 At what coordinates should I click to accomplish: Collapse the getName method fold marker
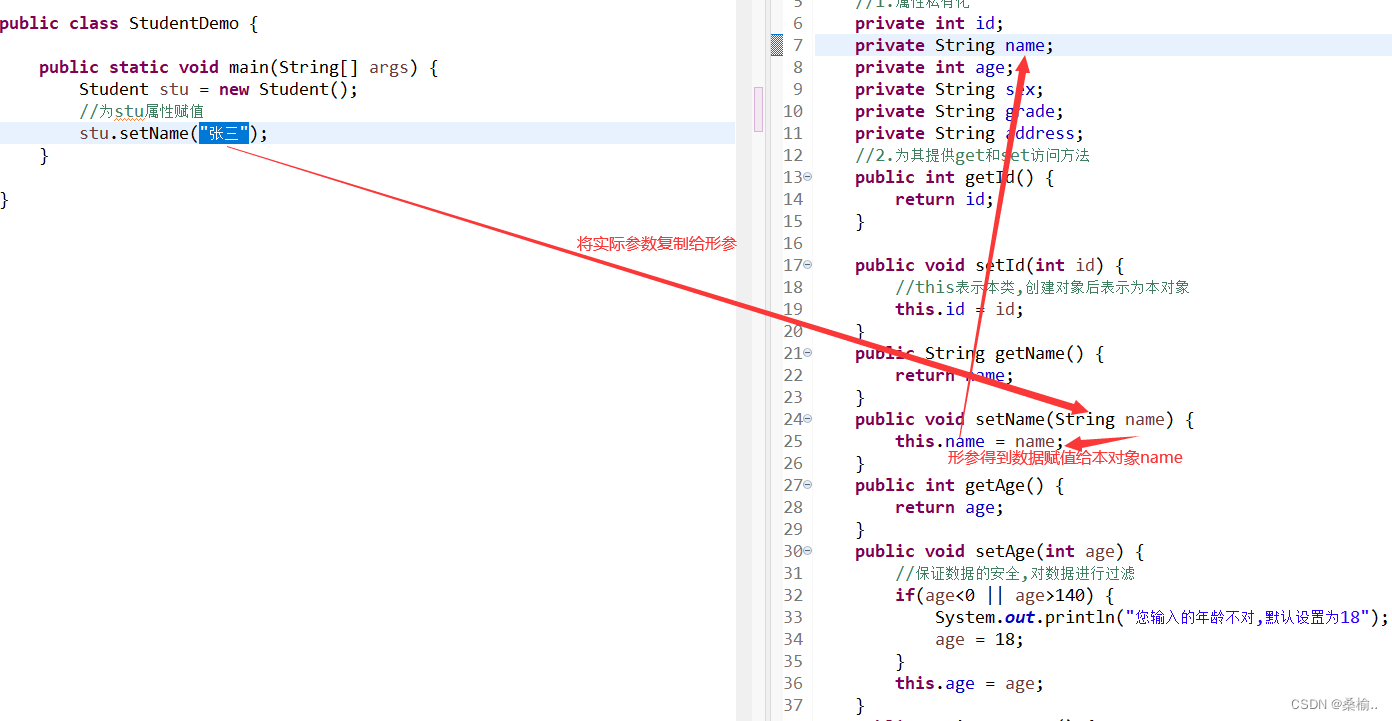(x=807, y=353)
